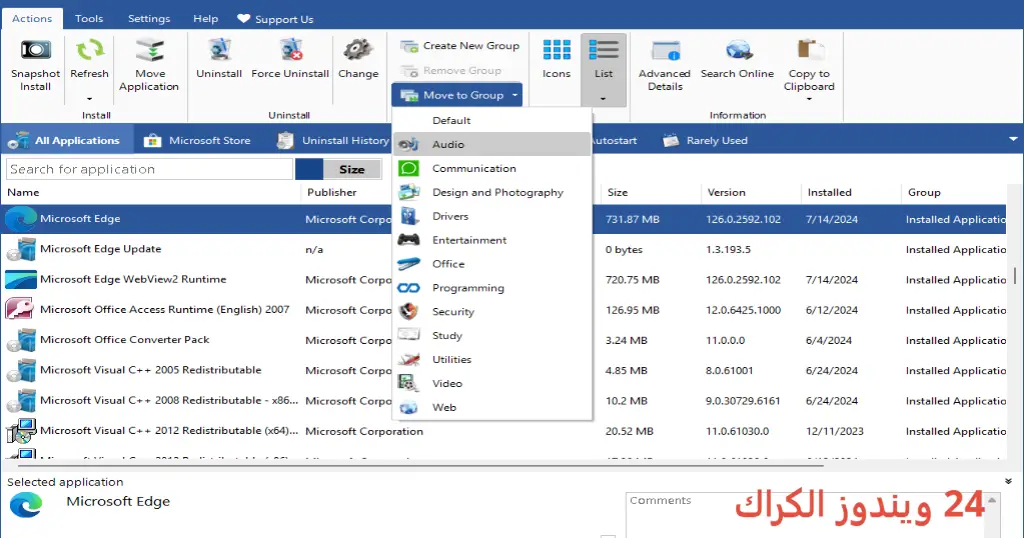This screenshot has height=538, width=1024.
Task: Choose the Audio group
Action: point(492,144)
